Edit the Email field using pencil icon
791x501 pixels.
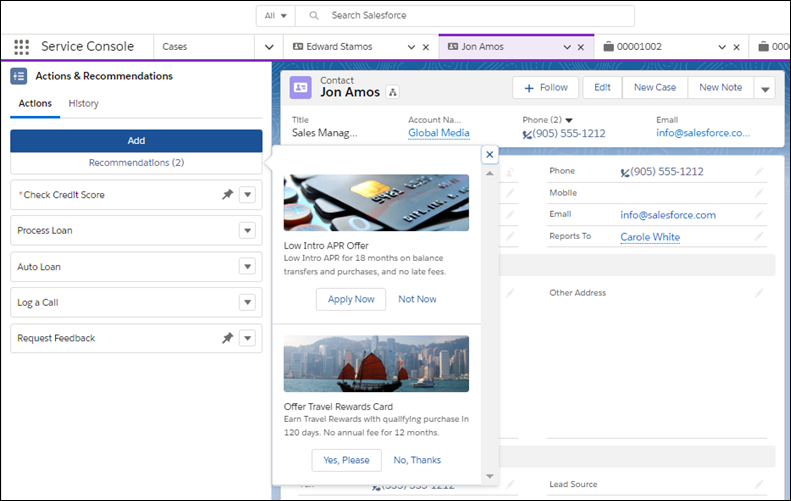758,215
